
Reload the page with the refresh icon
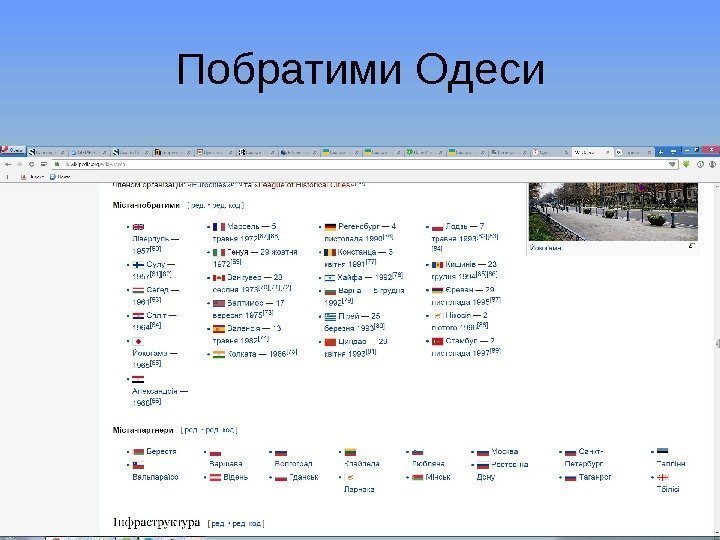(x=31, y=164)
